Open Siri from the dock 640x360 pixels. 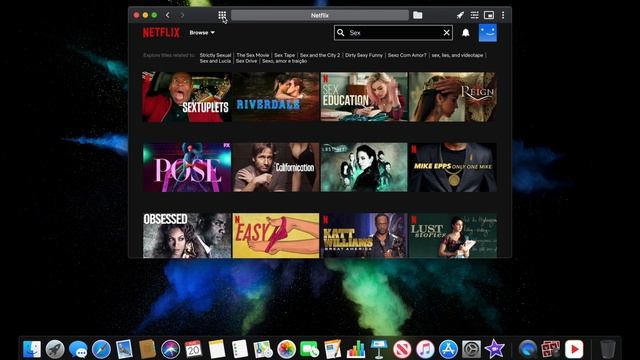coord(170,349)
